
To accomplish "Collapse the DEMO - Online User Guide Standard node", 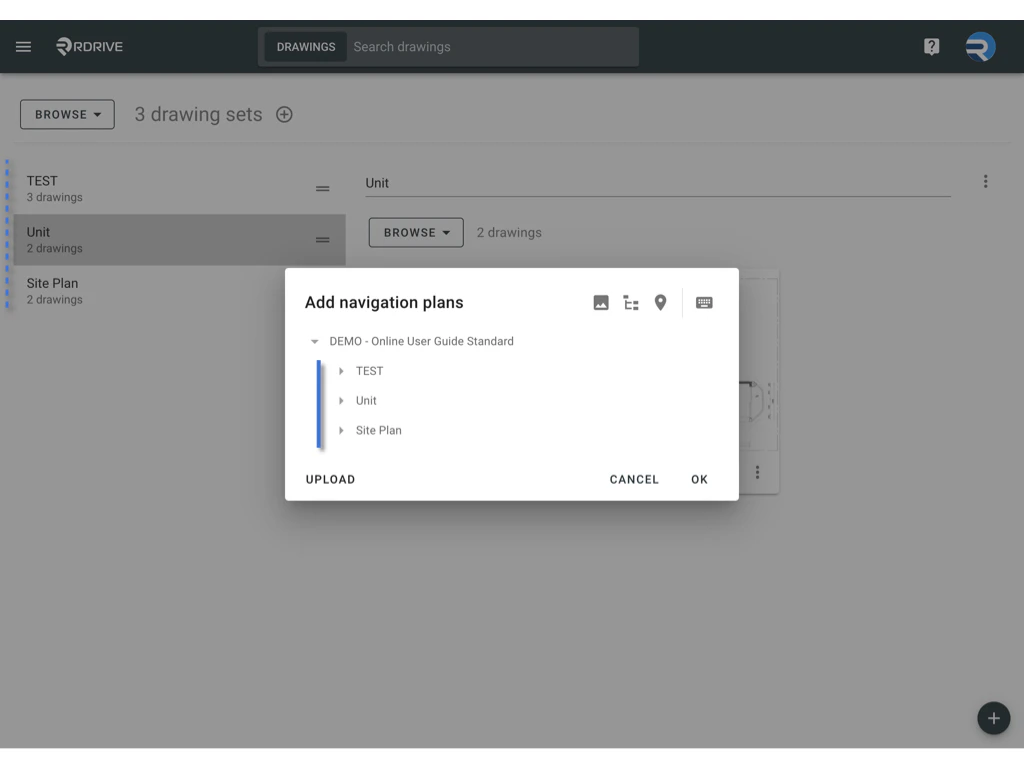I will [x=315, y=341].
